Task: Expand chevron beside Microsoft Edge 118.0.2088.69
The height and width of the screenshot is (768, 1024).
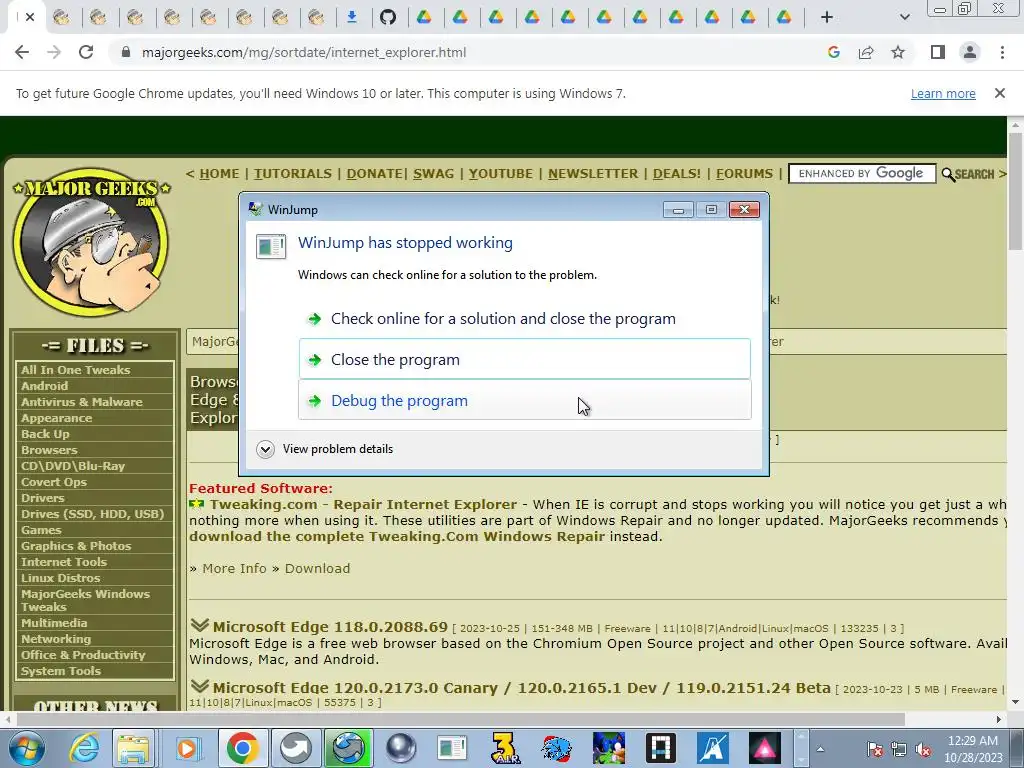Action: tap(199, 625)
